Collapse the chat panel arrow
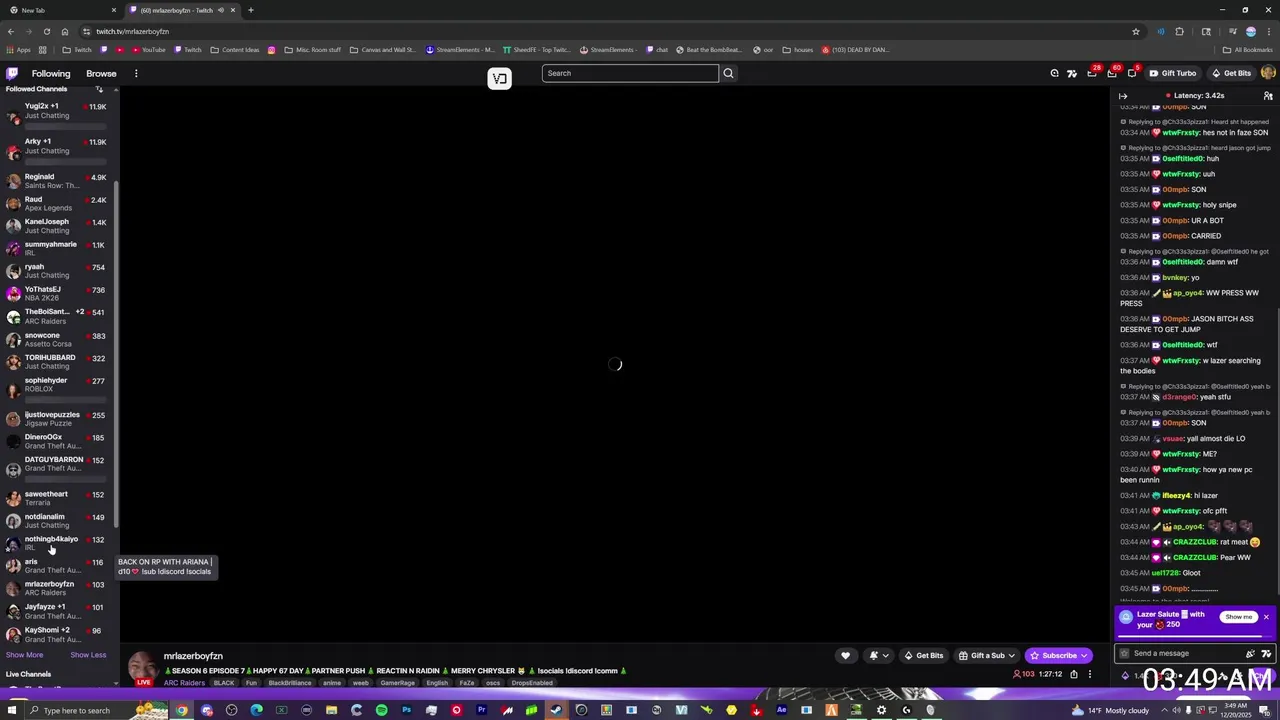Viewport: 1280px width, 720px height. [1123, 96]
